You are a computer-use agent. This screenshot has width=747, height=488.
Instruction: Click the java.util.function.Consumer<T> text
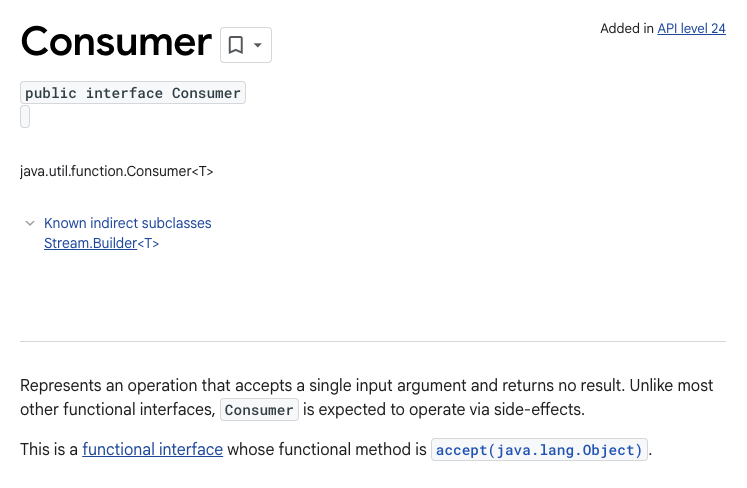[117, 171]
